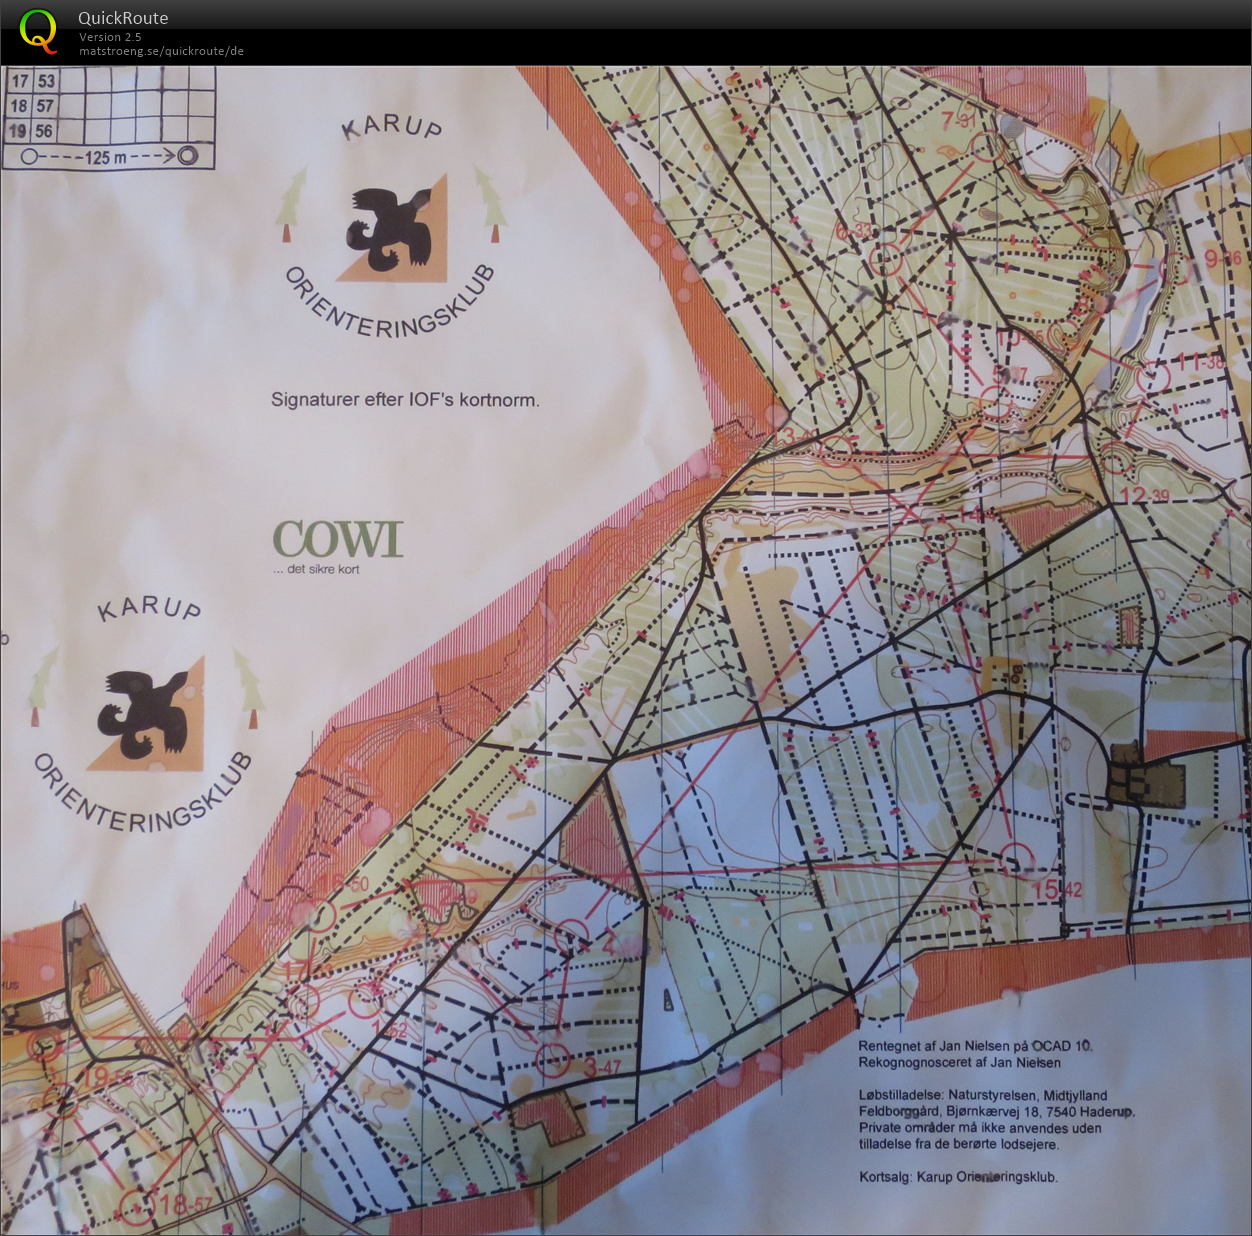Click the lower-left Karup Orienteringsklub bird emblem

coord(146,713)
